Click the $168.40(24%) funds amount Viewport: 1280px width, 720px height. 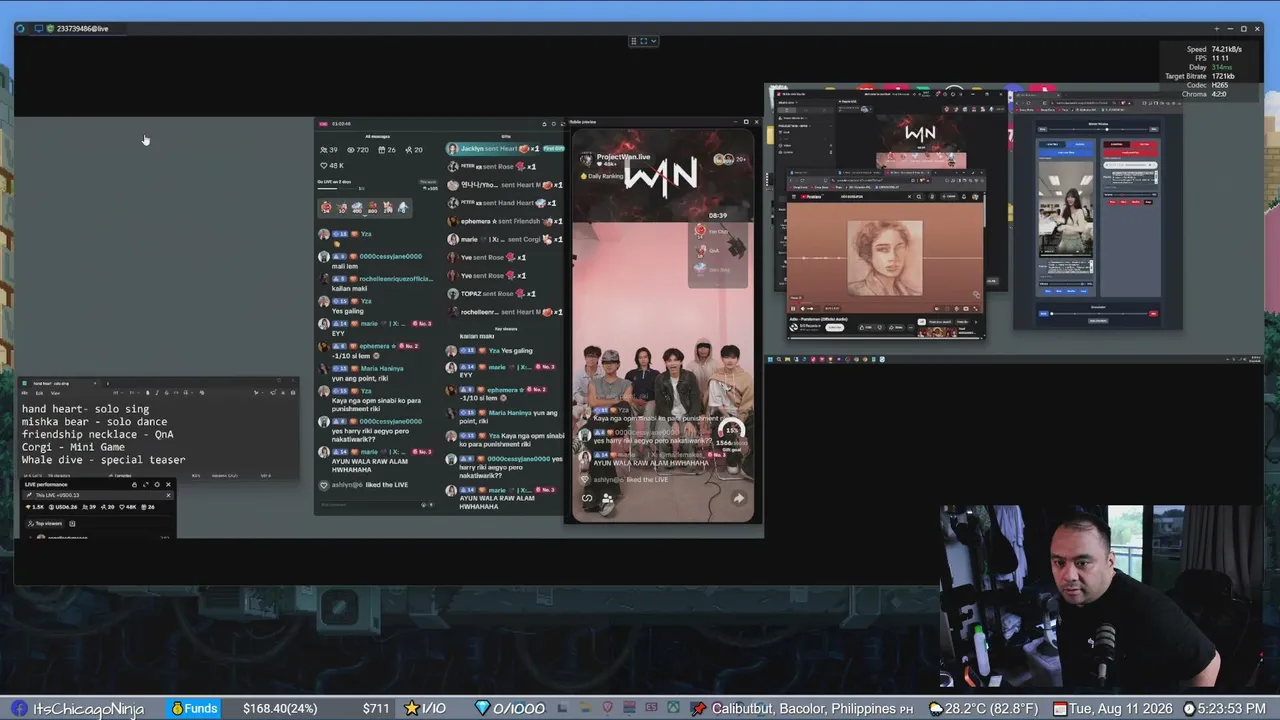[x=280, y=709]
